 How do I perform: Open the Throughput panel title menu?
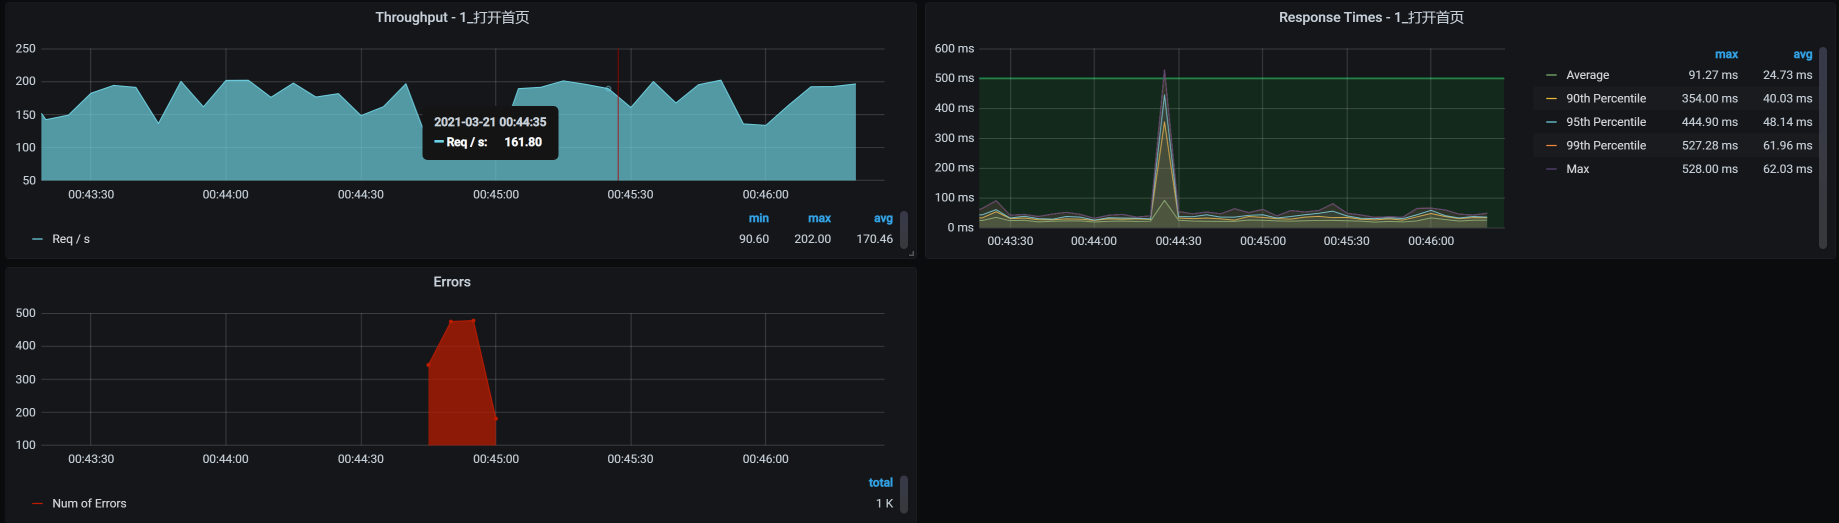(x=452, y=17)
